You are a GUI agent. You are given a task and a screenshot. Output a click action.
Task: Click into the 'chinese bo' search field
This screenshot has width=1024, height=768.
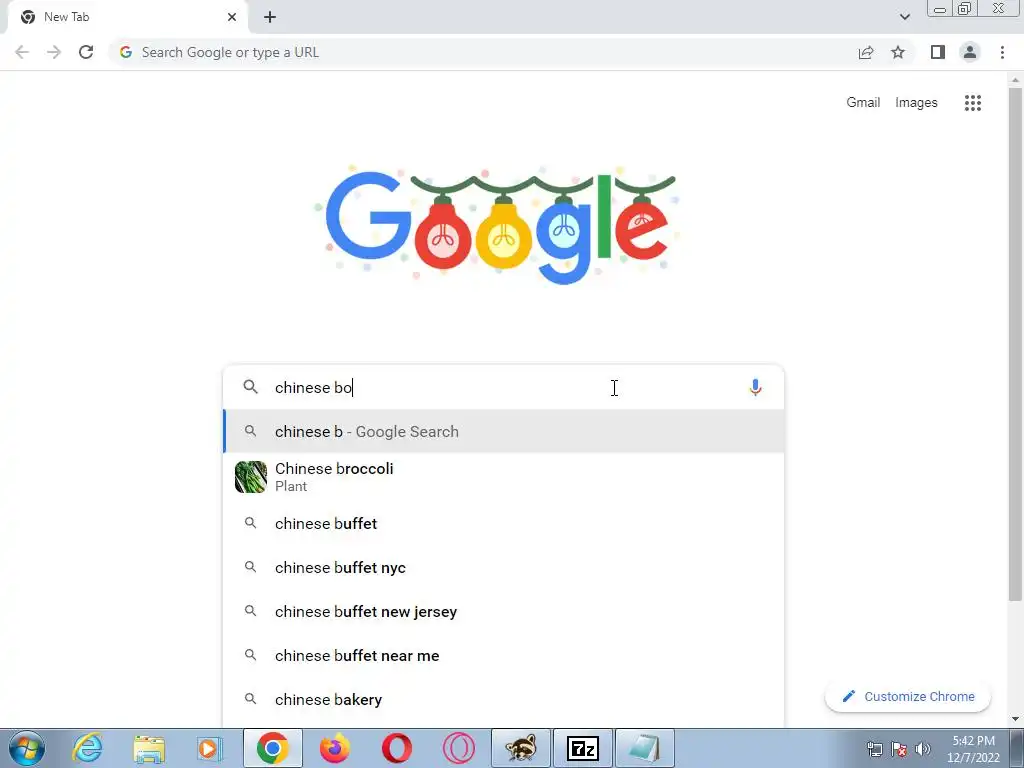(x=503, y=387)
